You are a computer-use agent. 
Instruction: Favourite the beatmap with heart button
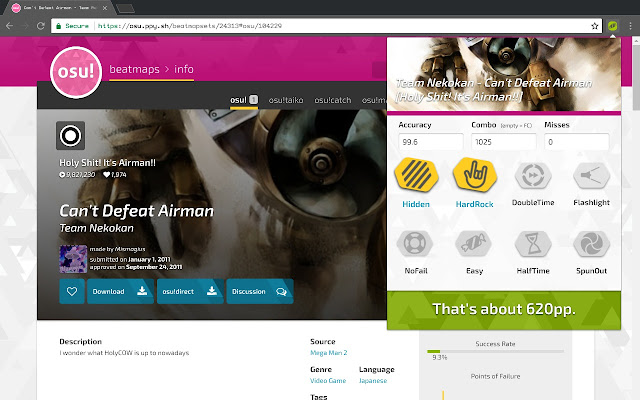[x=72, y=291]
